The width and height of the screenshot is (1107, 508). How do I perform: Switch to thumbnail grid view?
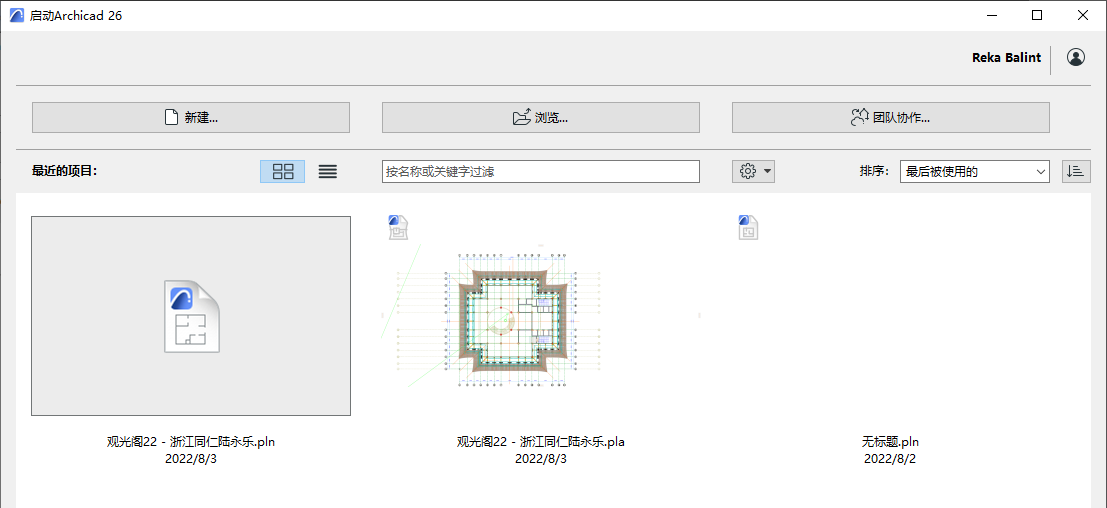click(x=282, y=171)
